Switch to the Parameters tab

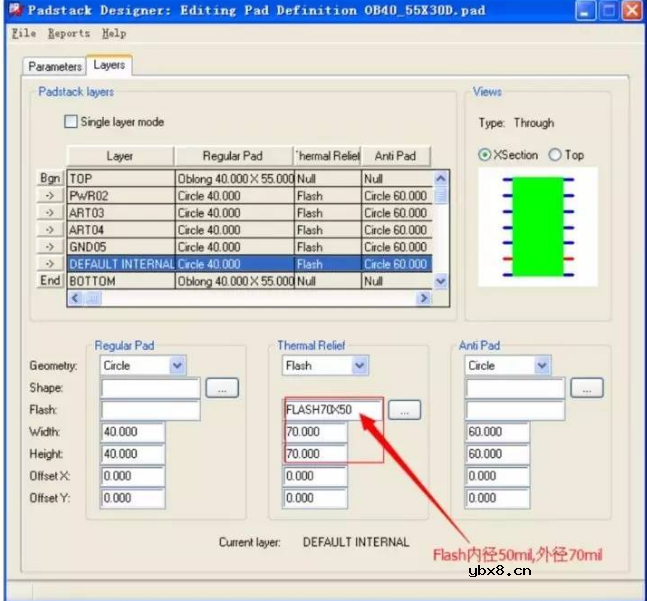click(55, 67)
